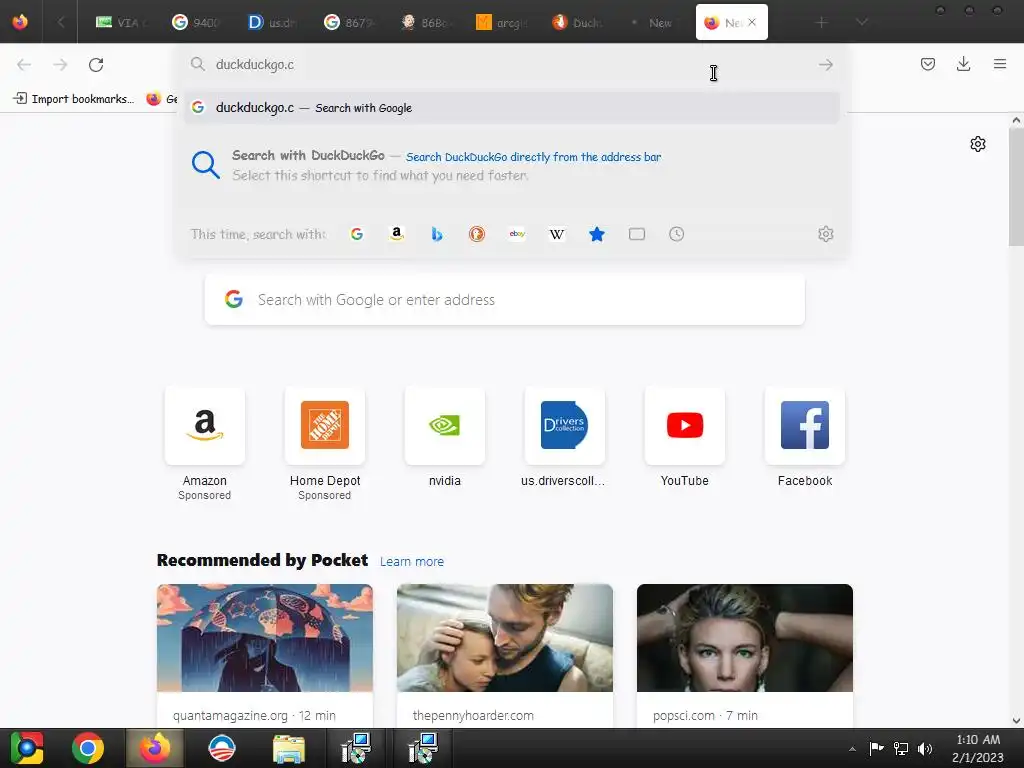Click the Go arrow in address bar

(825, 65)
